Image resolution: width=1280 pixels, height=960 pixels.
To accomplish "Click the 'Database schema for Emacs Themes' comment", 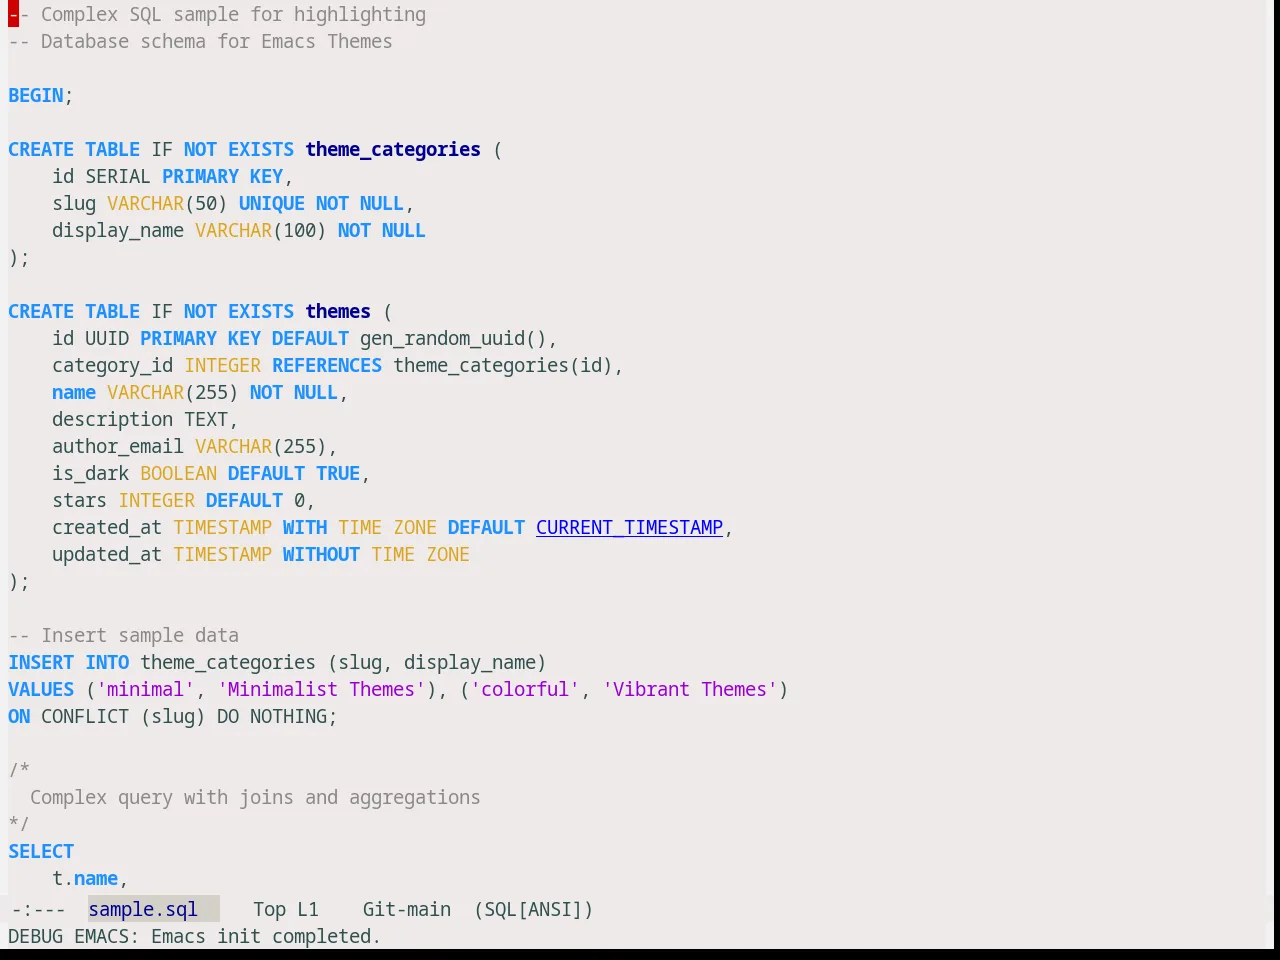I will pyautogui.click(x=216, y=41).
